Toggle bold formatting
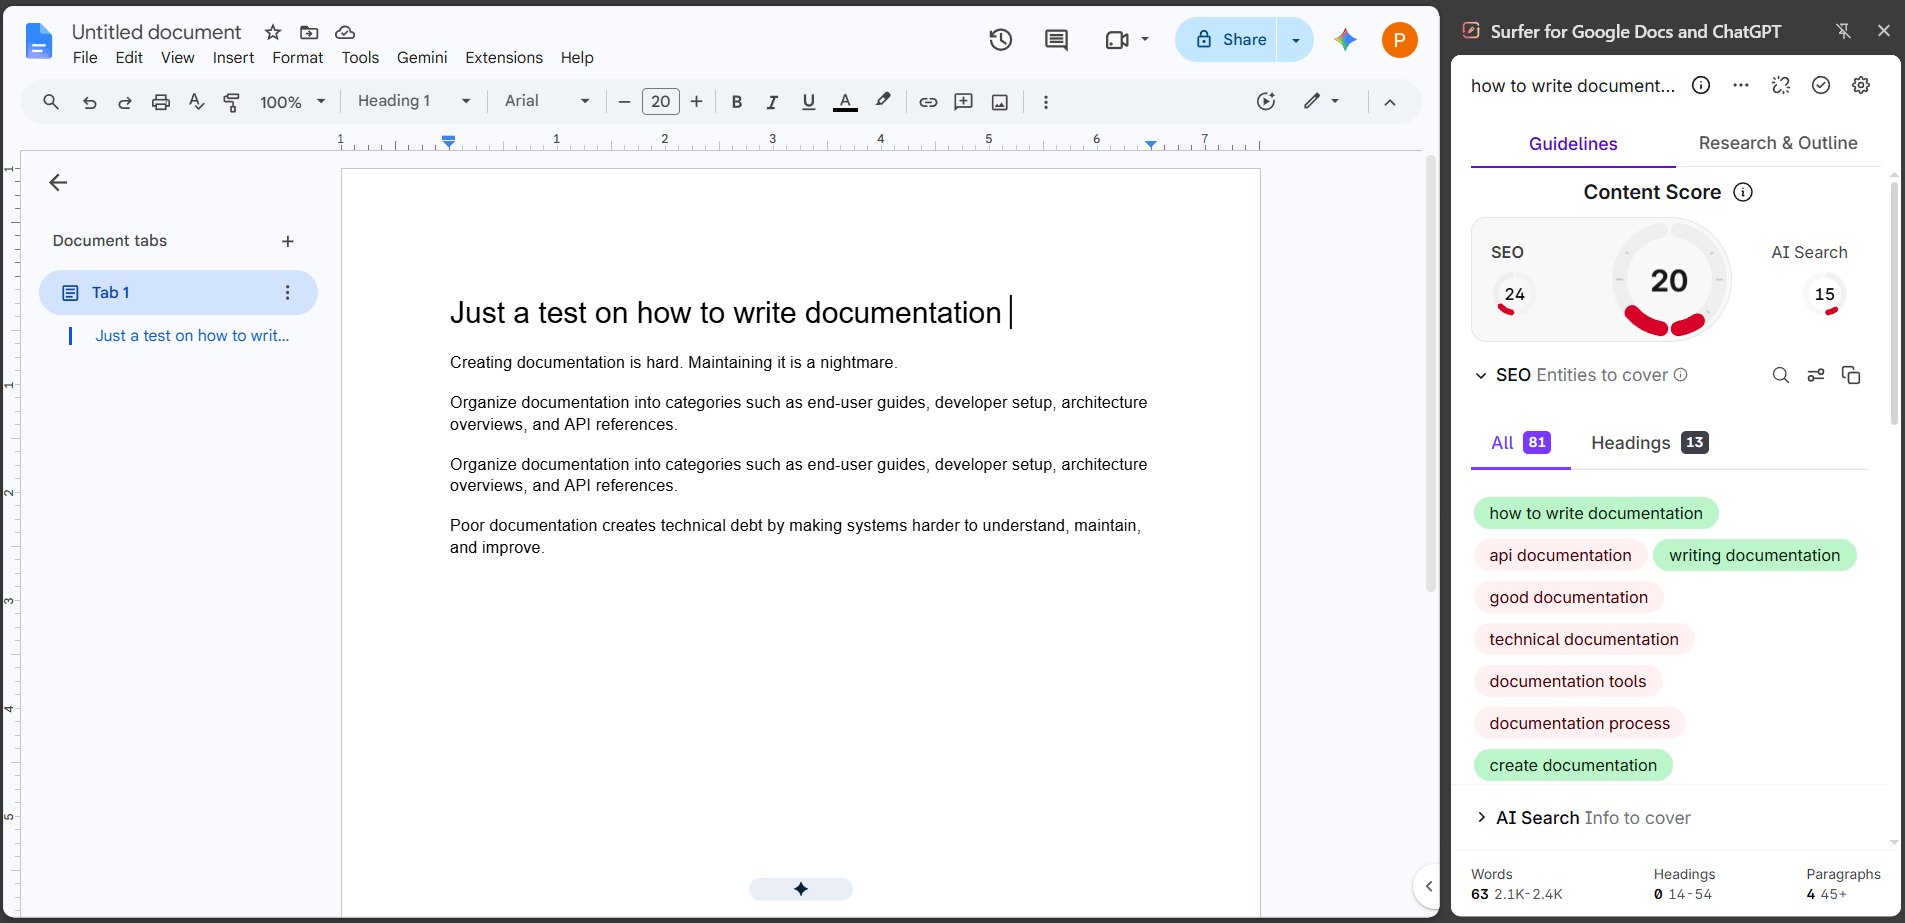Image resolution: width=1905 pixels, height=923 pixels. [x=737, y=102]
